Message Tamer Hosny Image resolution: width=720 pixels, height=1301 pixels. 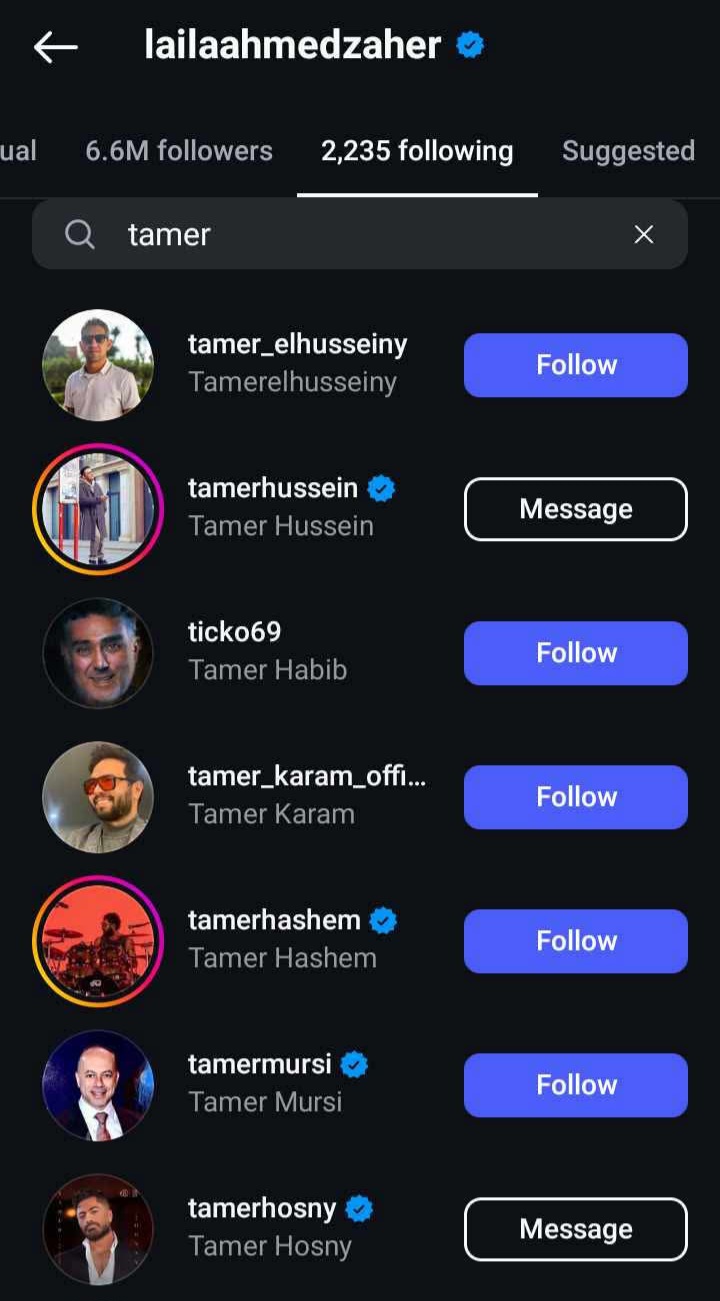click(575, 1229)
